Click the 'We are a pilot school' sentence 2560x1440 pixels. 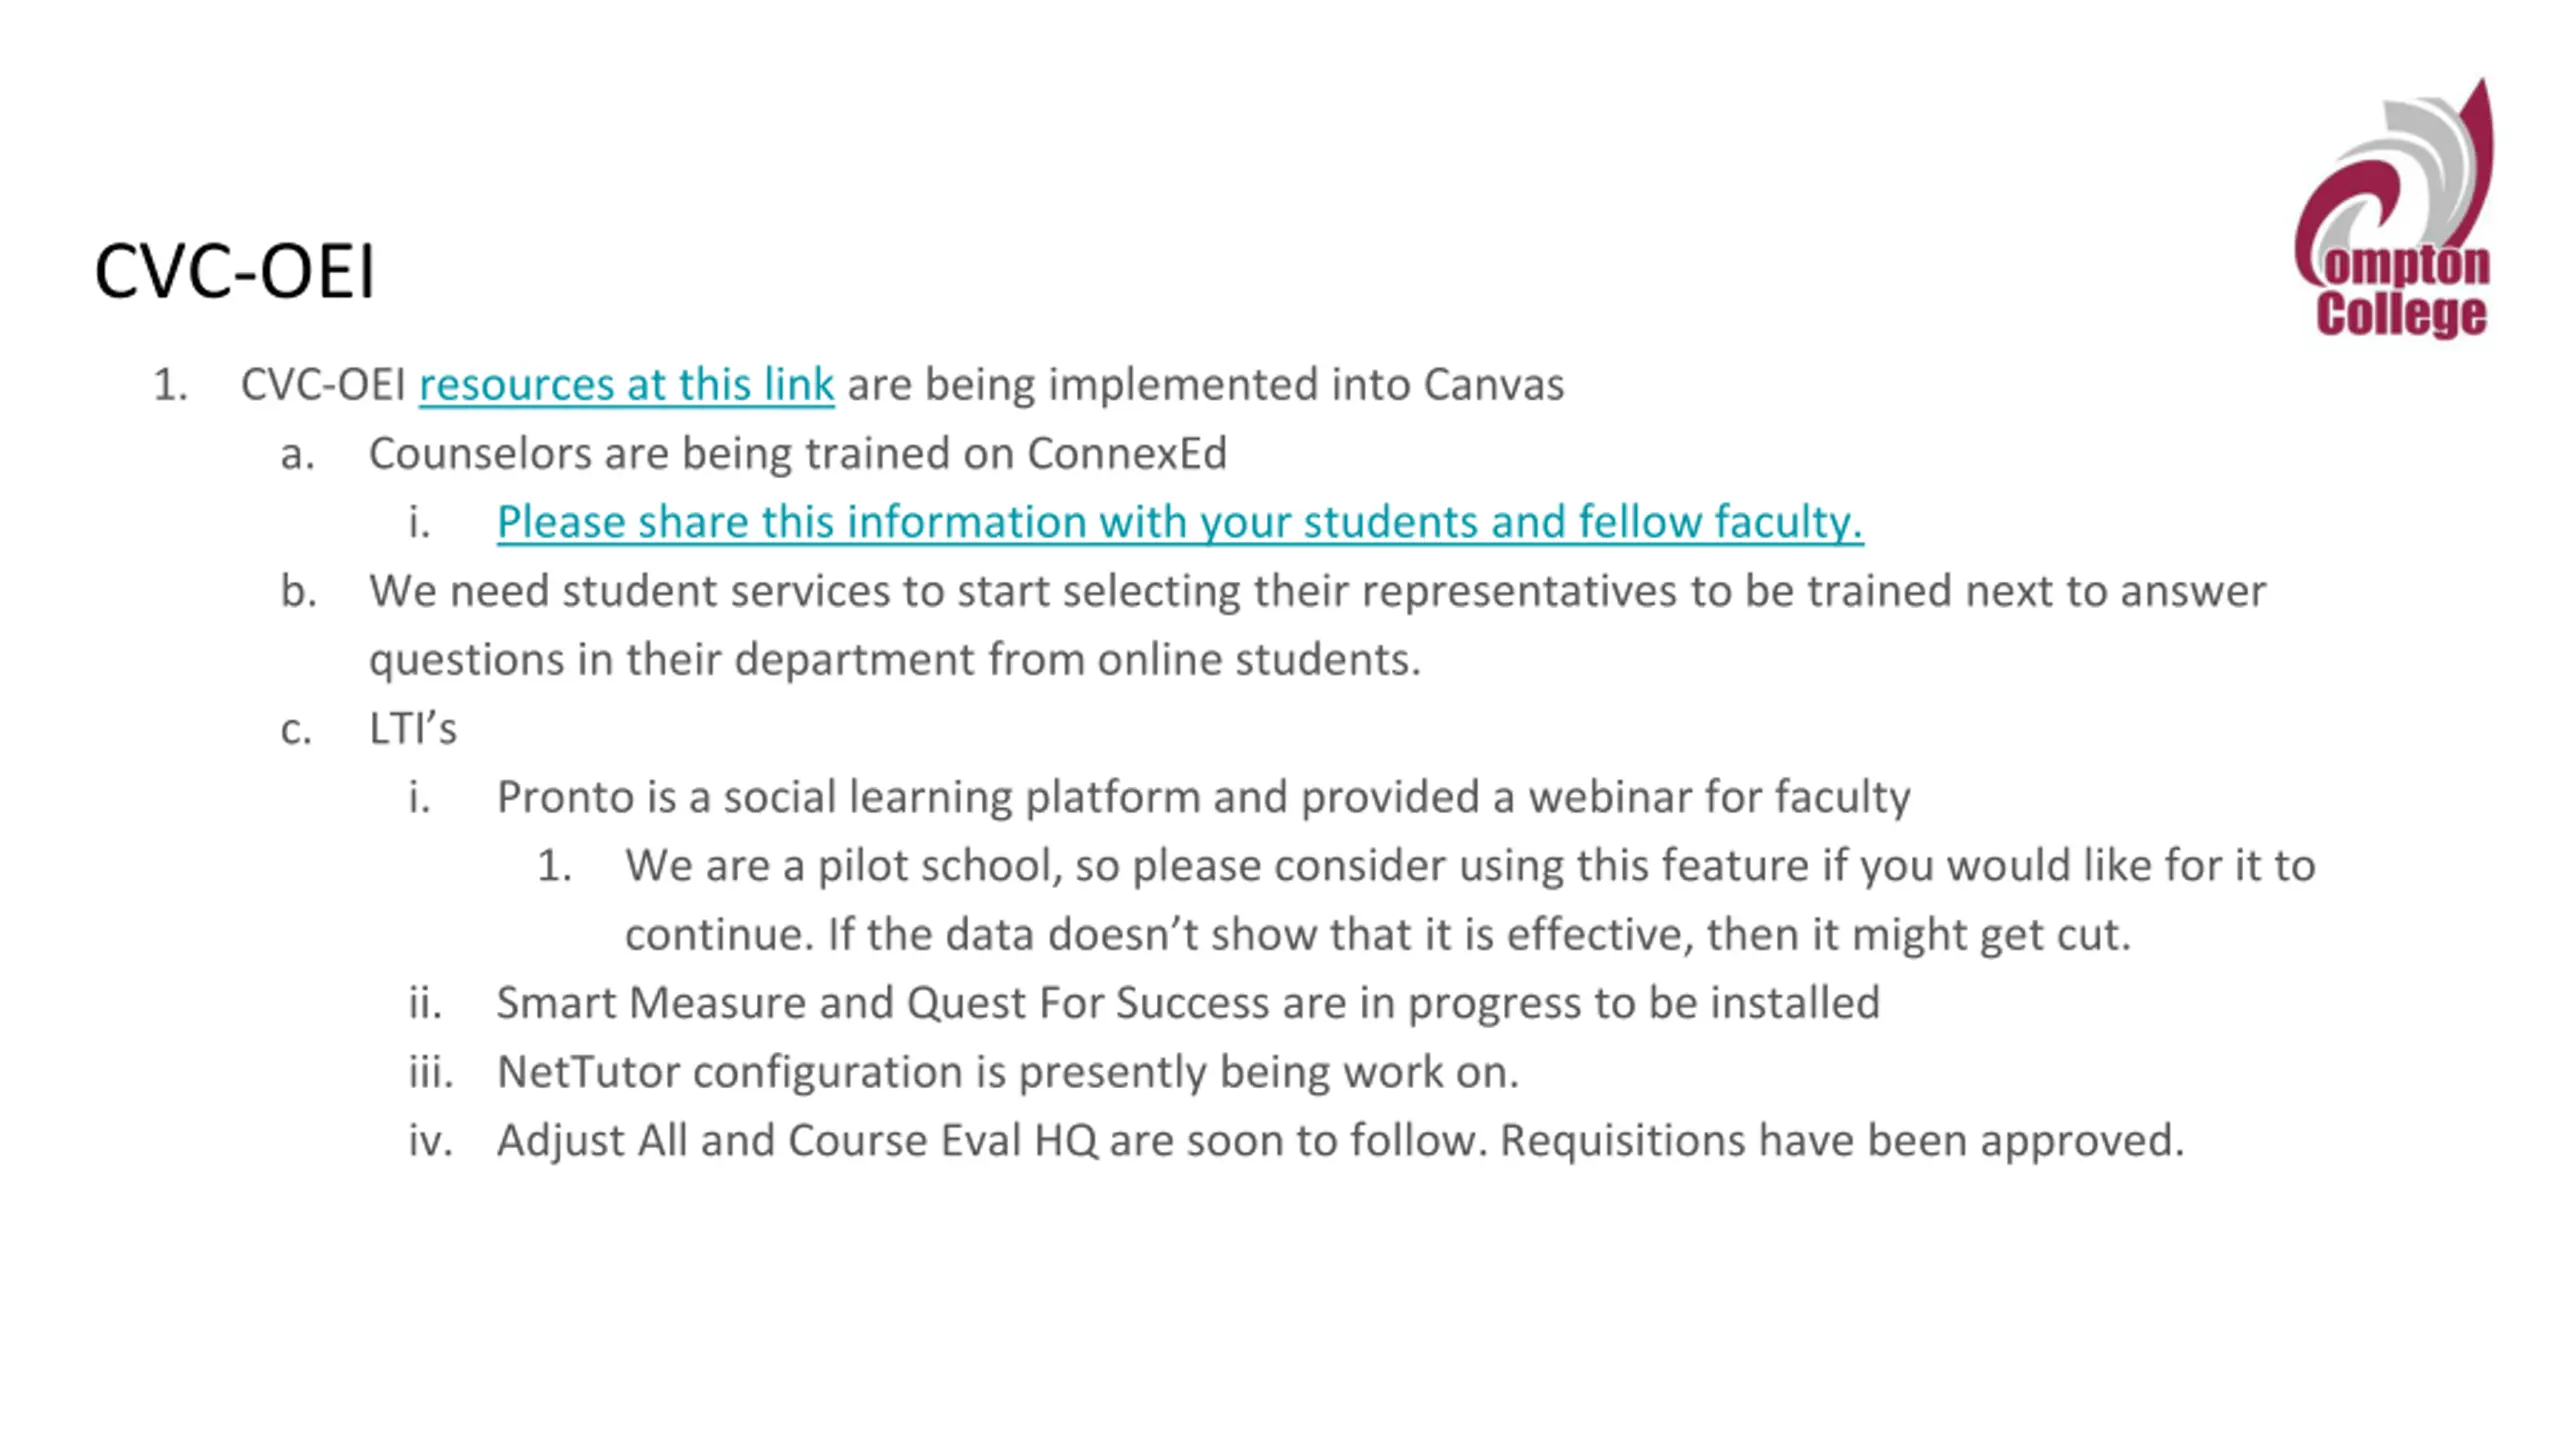[1470, 866]
